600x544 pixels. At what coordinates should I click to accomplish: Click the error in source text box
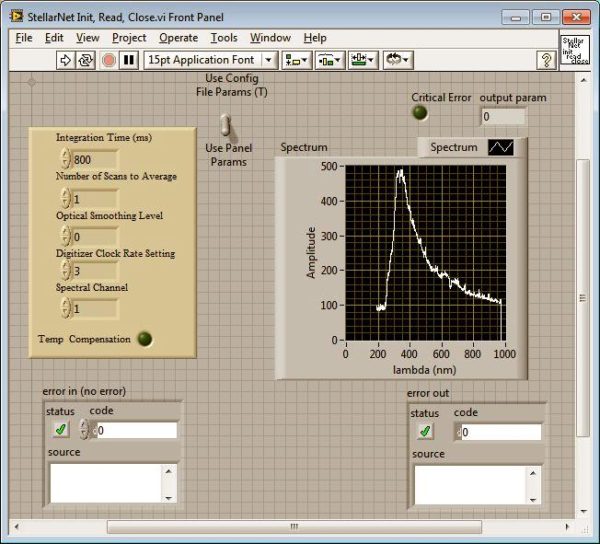(106, 483)
